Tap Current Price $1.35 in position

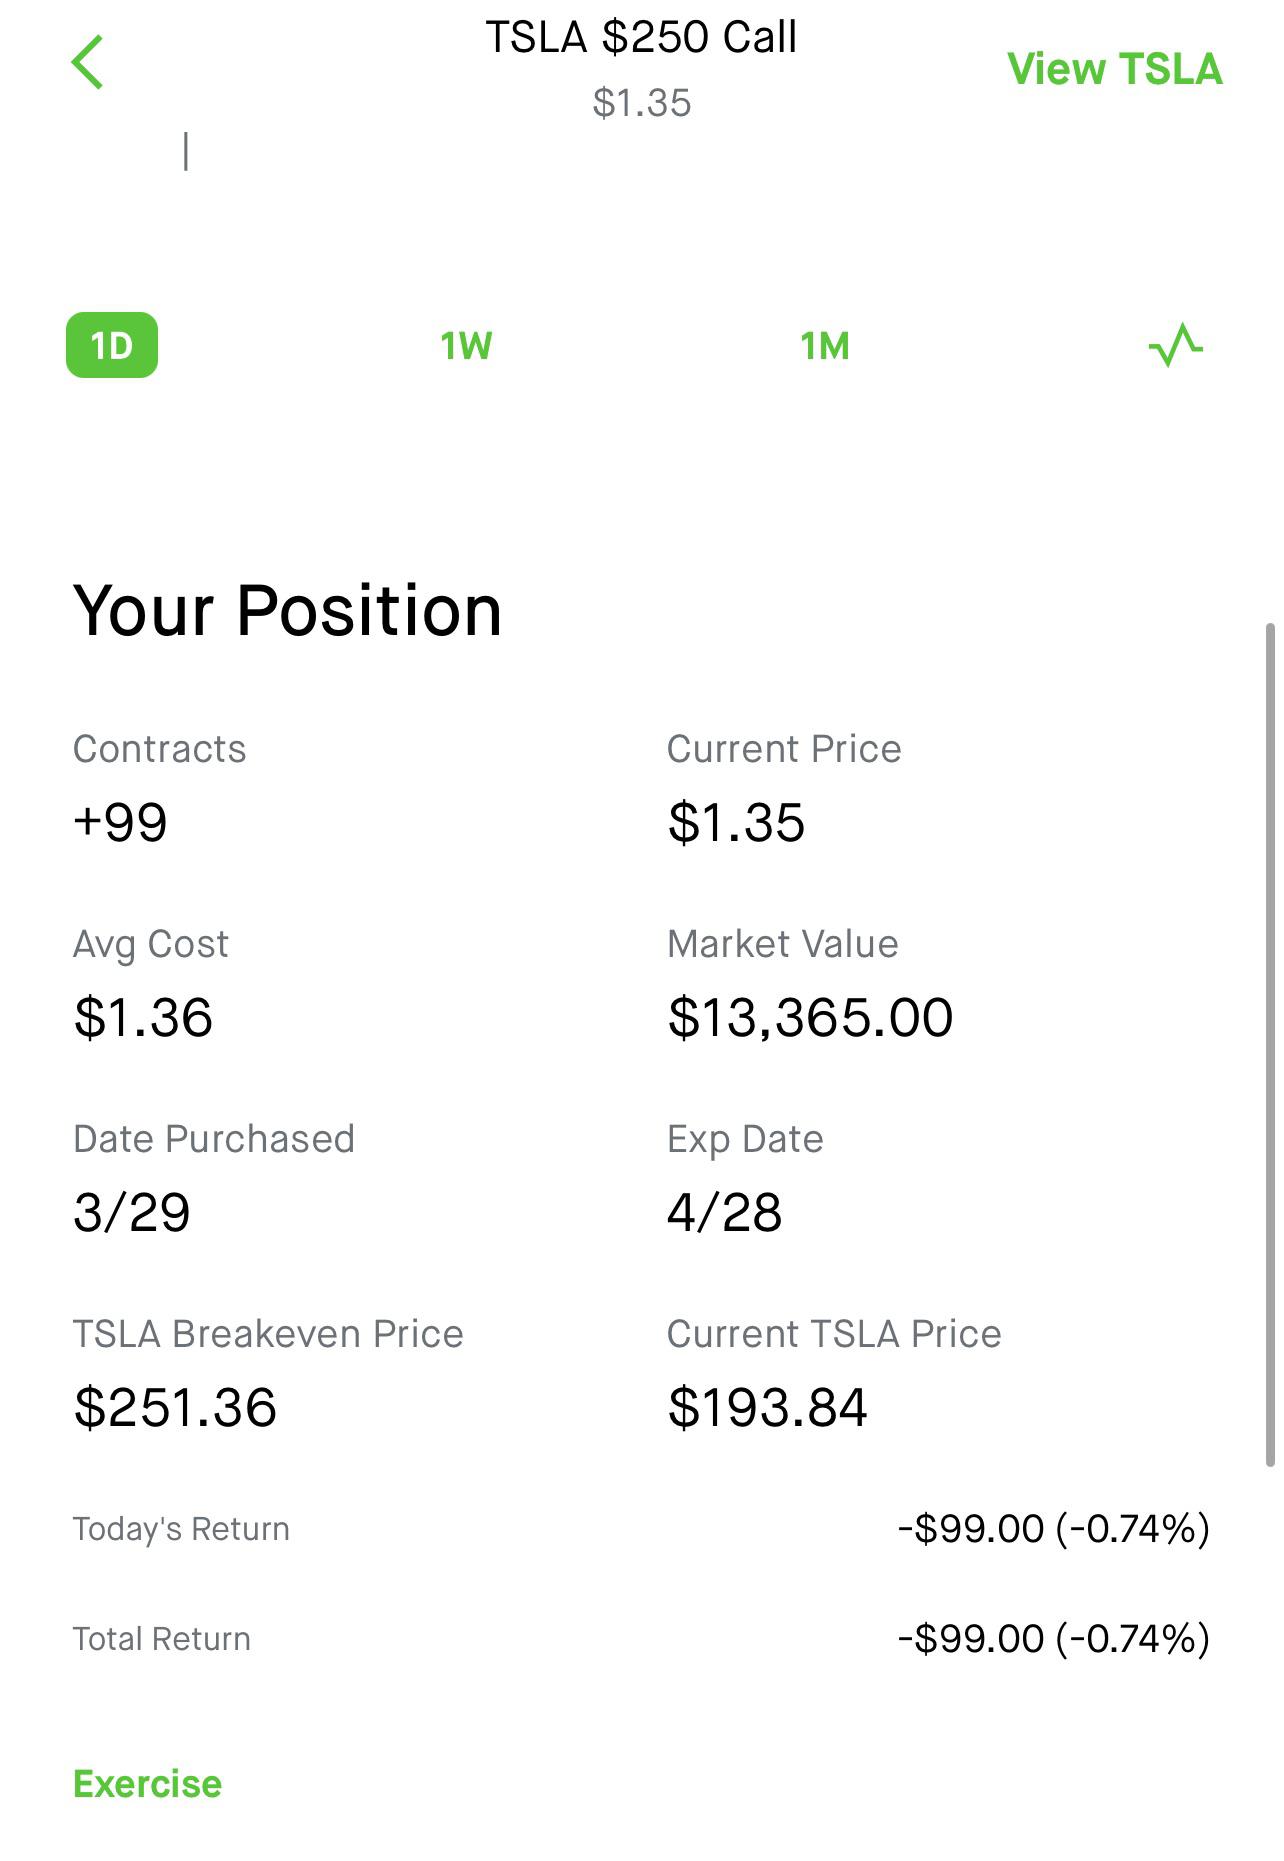[736, 822]
